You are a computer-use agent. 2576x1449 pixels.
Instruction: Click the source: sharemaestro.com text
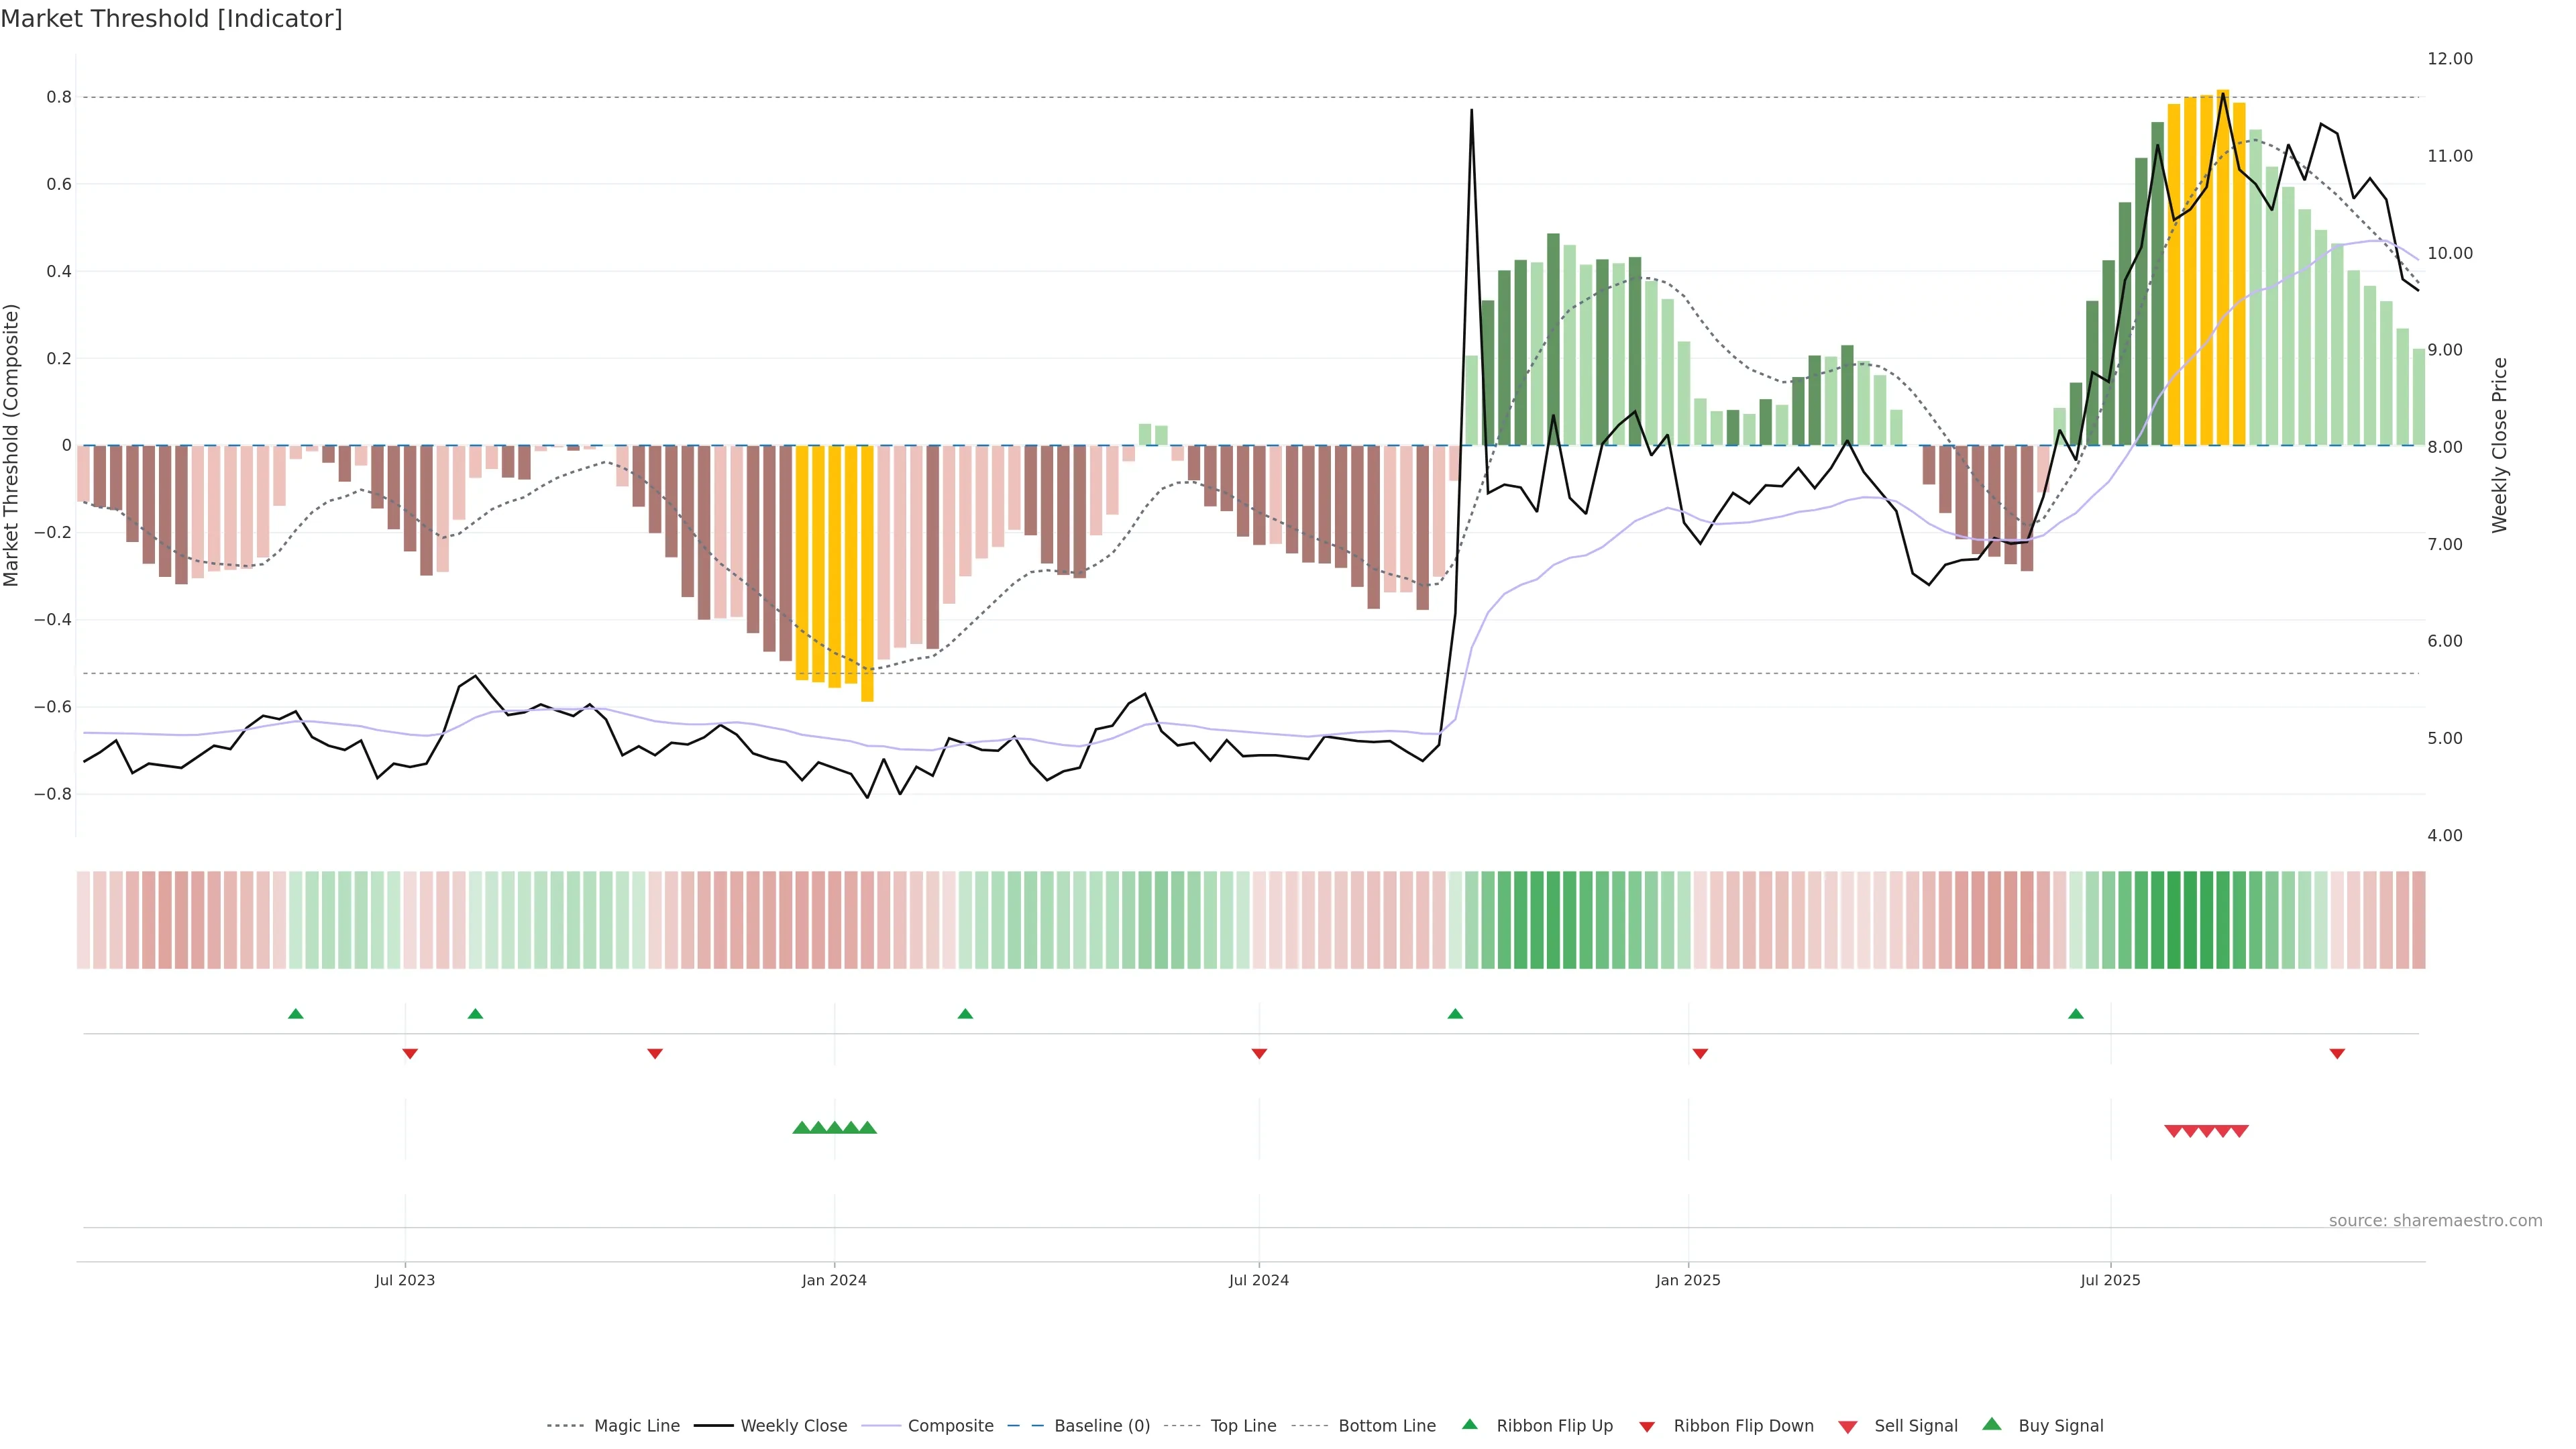click(2435, 1220)
